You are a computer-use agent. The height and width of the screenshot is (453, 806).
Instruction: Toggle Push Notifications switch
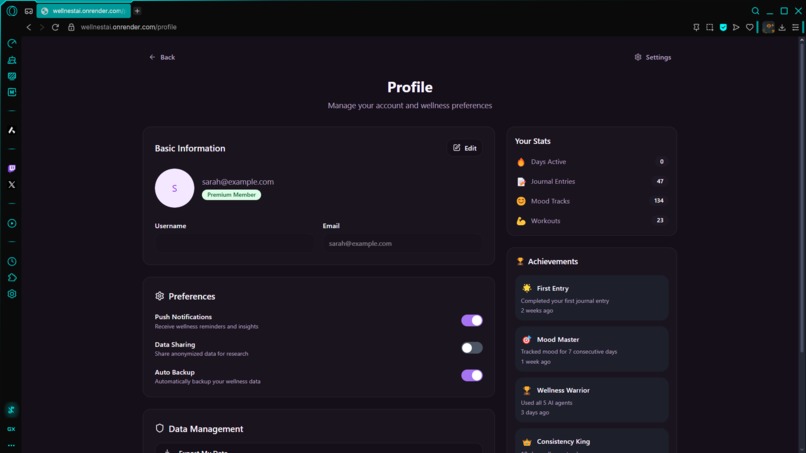tap(471, 320)
